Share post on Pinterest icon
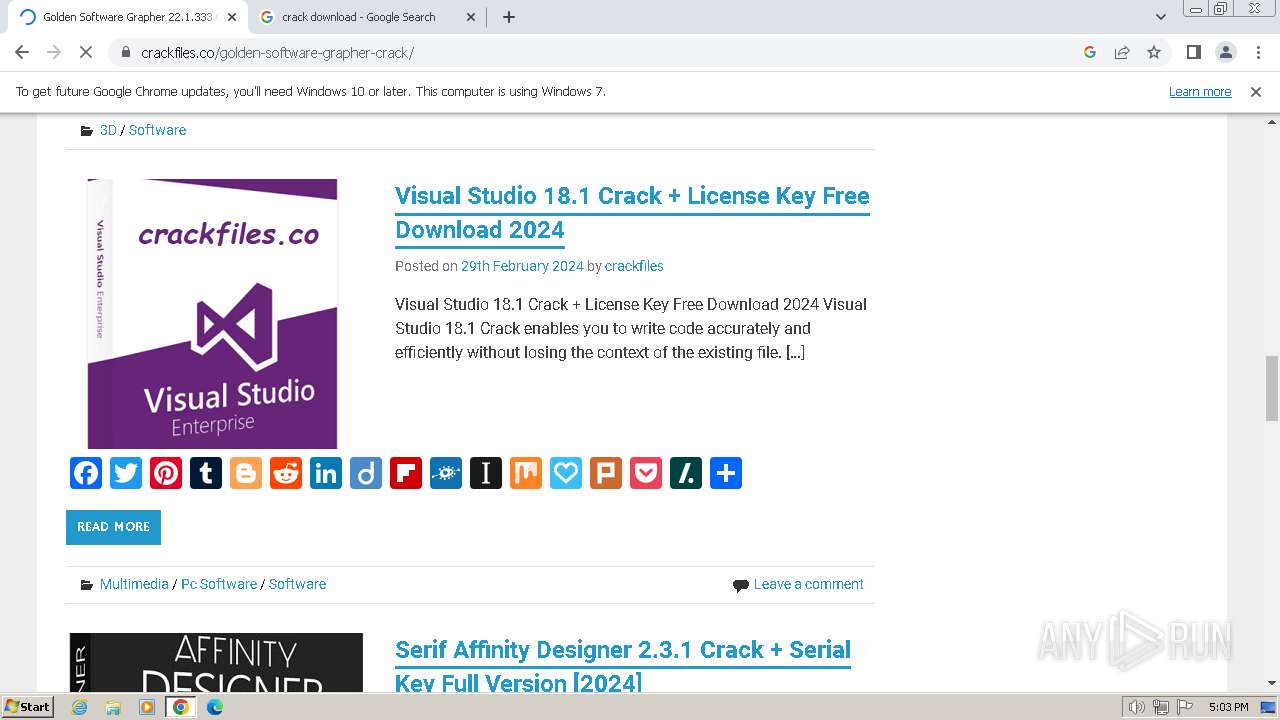This screenshot has width=1280, height=720. click(166, 473)
